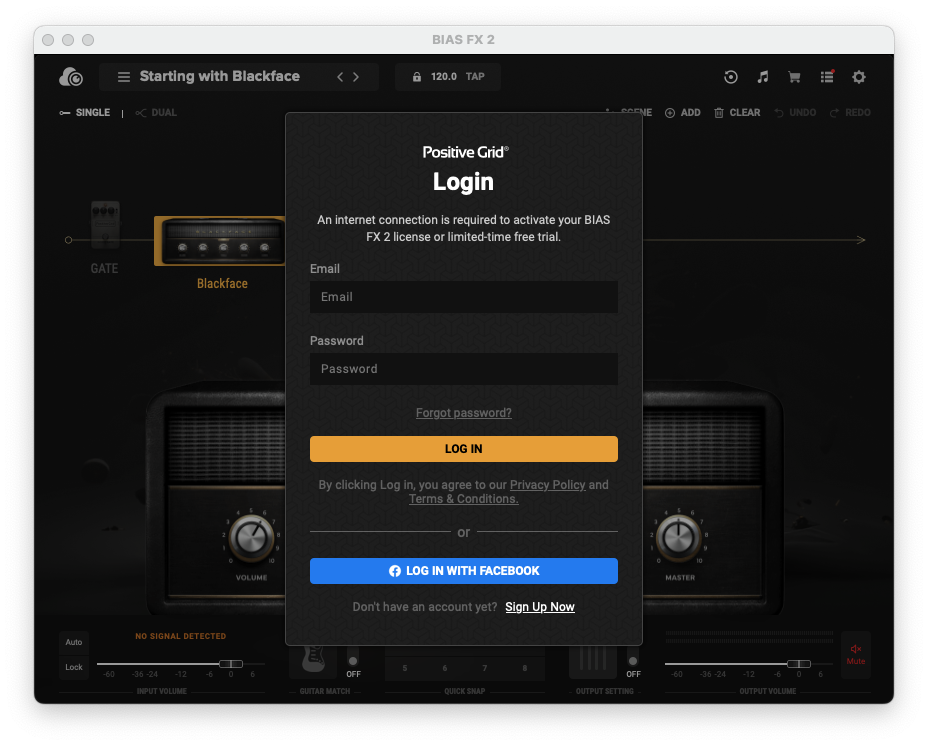Click the REDO button
928x746 pixels.
point(850,112)
